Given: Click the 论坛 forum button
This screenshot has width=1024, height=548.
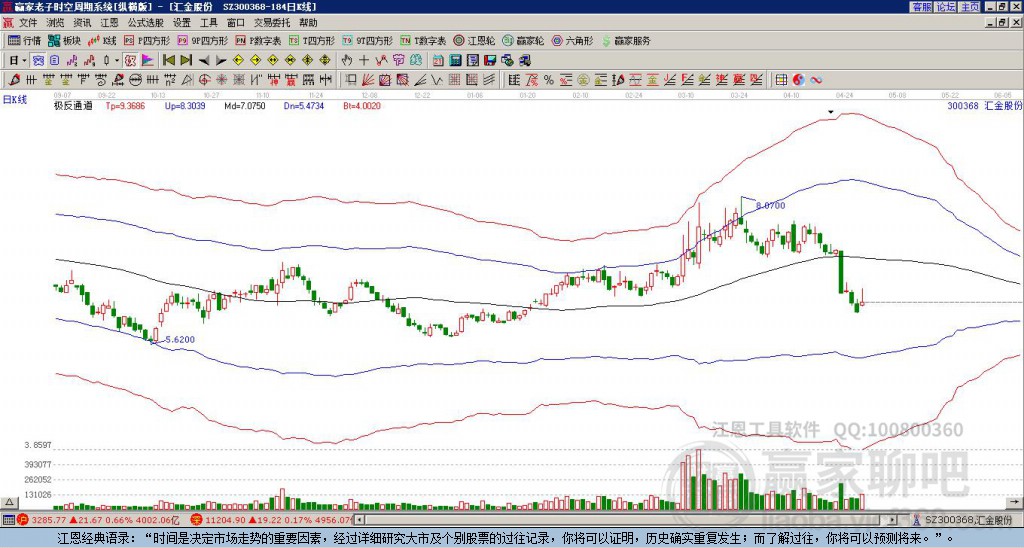Looking at the screenshot, I should 946,7.
